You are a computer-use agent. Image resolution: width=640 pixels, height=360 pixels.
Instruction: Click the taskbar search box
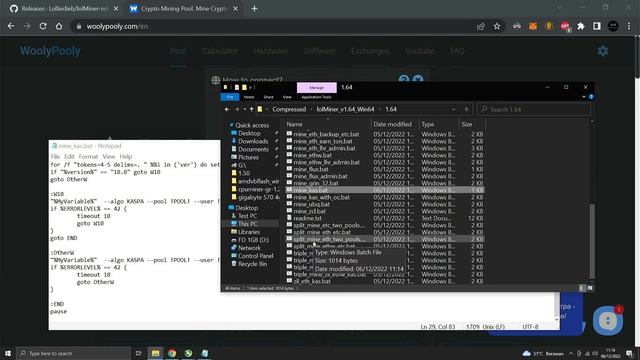pyautogui.click(x=73, y=353)
